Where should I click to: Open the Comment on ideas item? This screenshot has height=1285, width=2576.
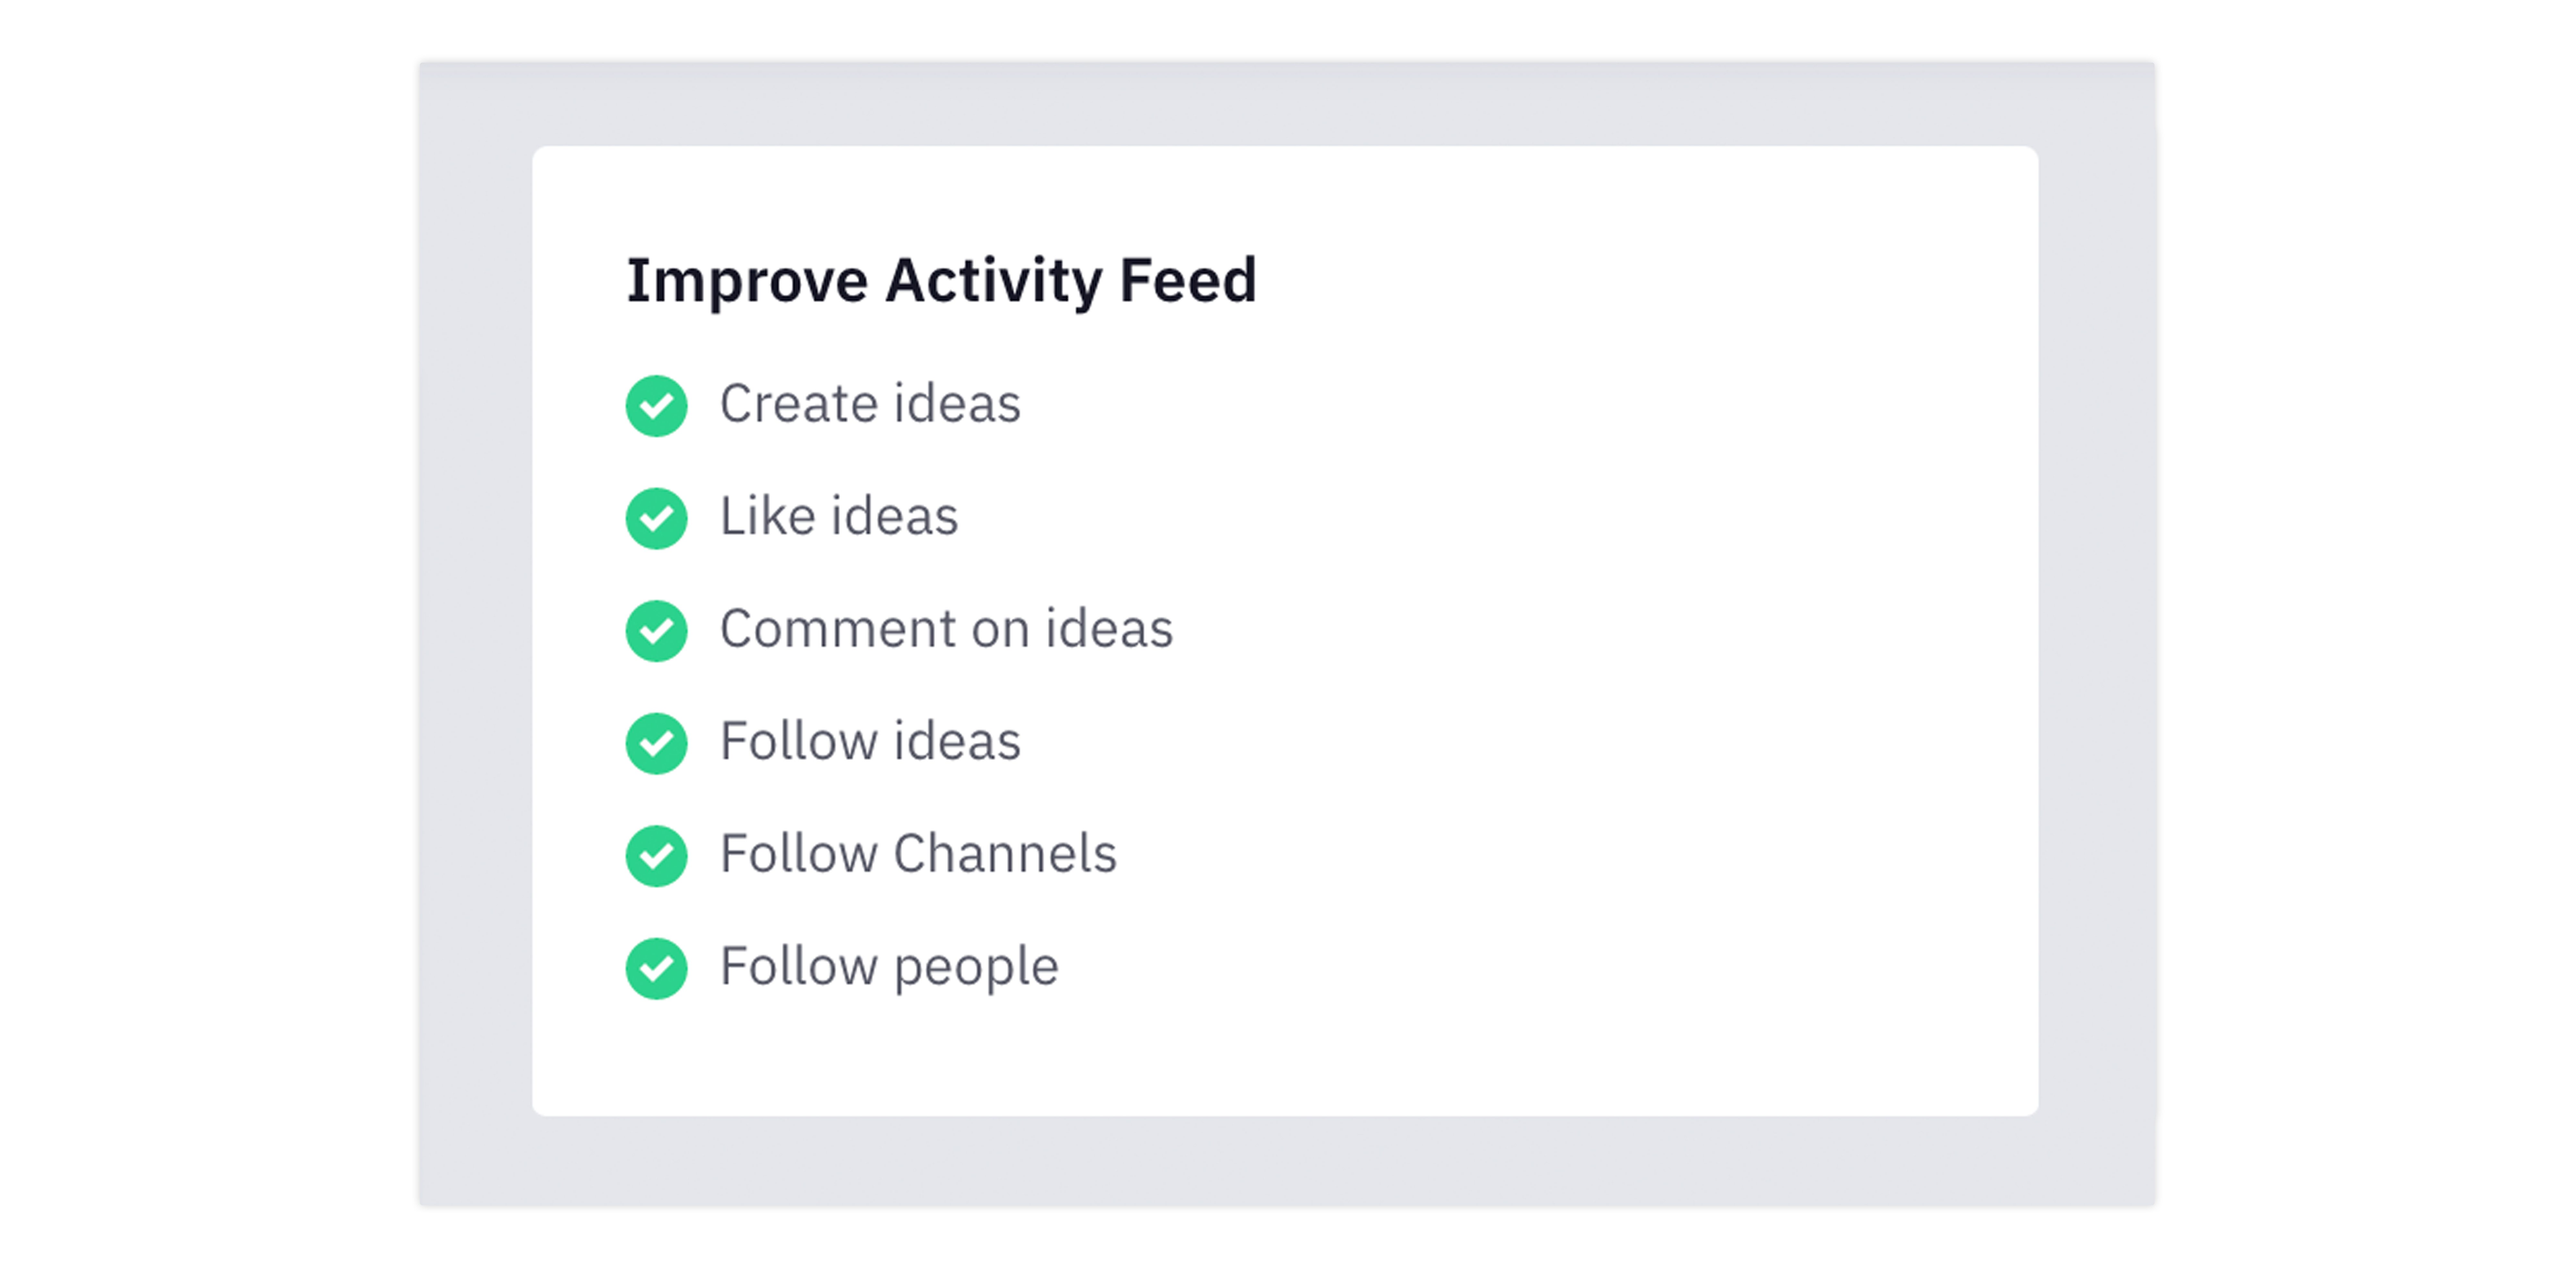click(x=946, y=629)
